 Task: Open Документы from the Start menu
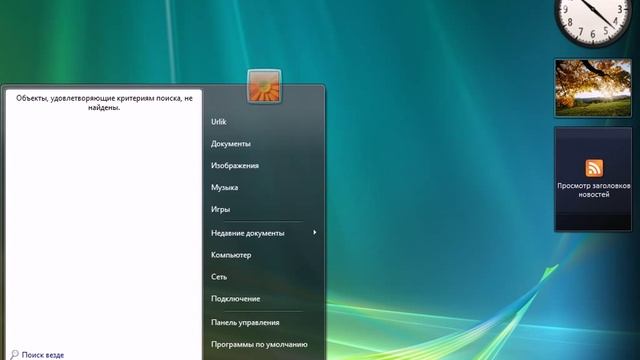pos(231,144)
